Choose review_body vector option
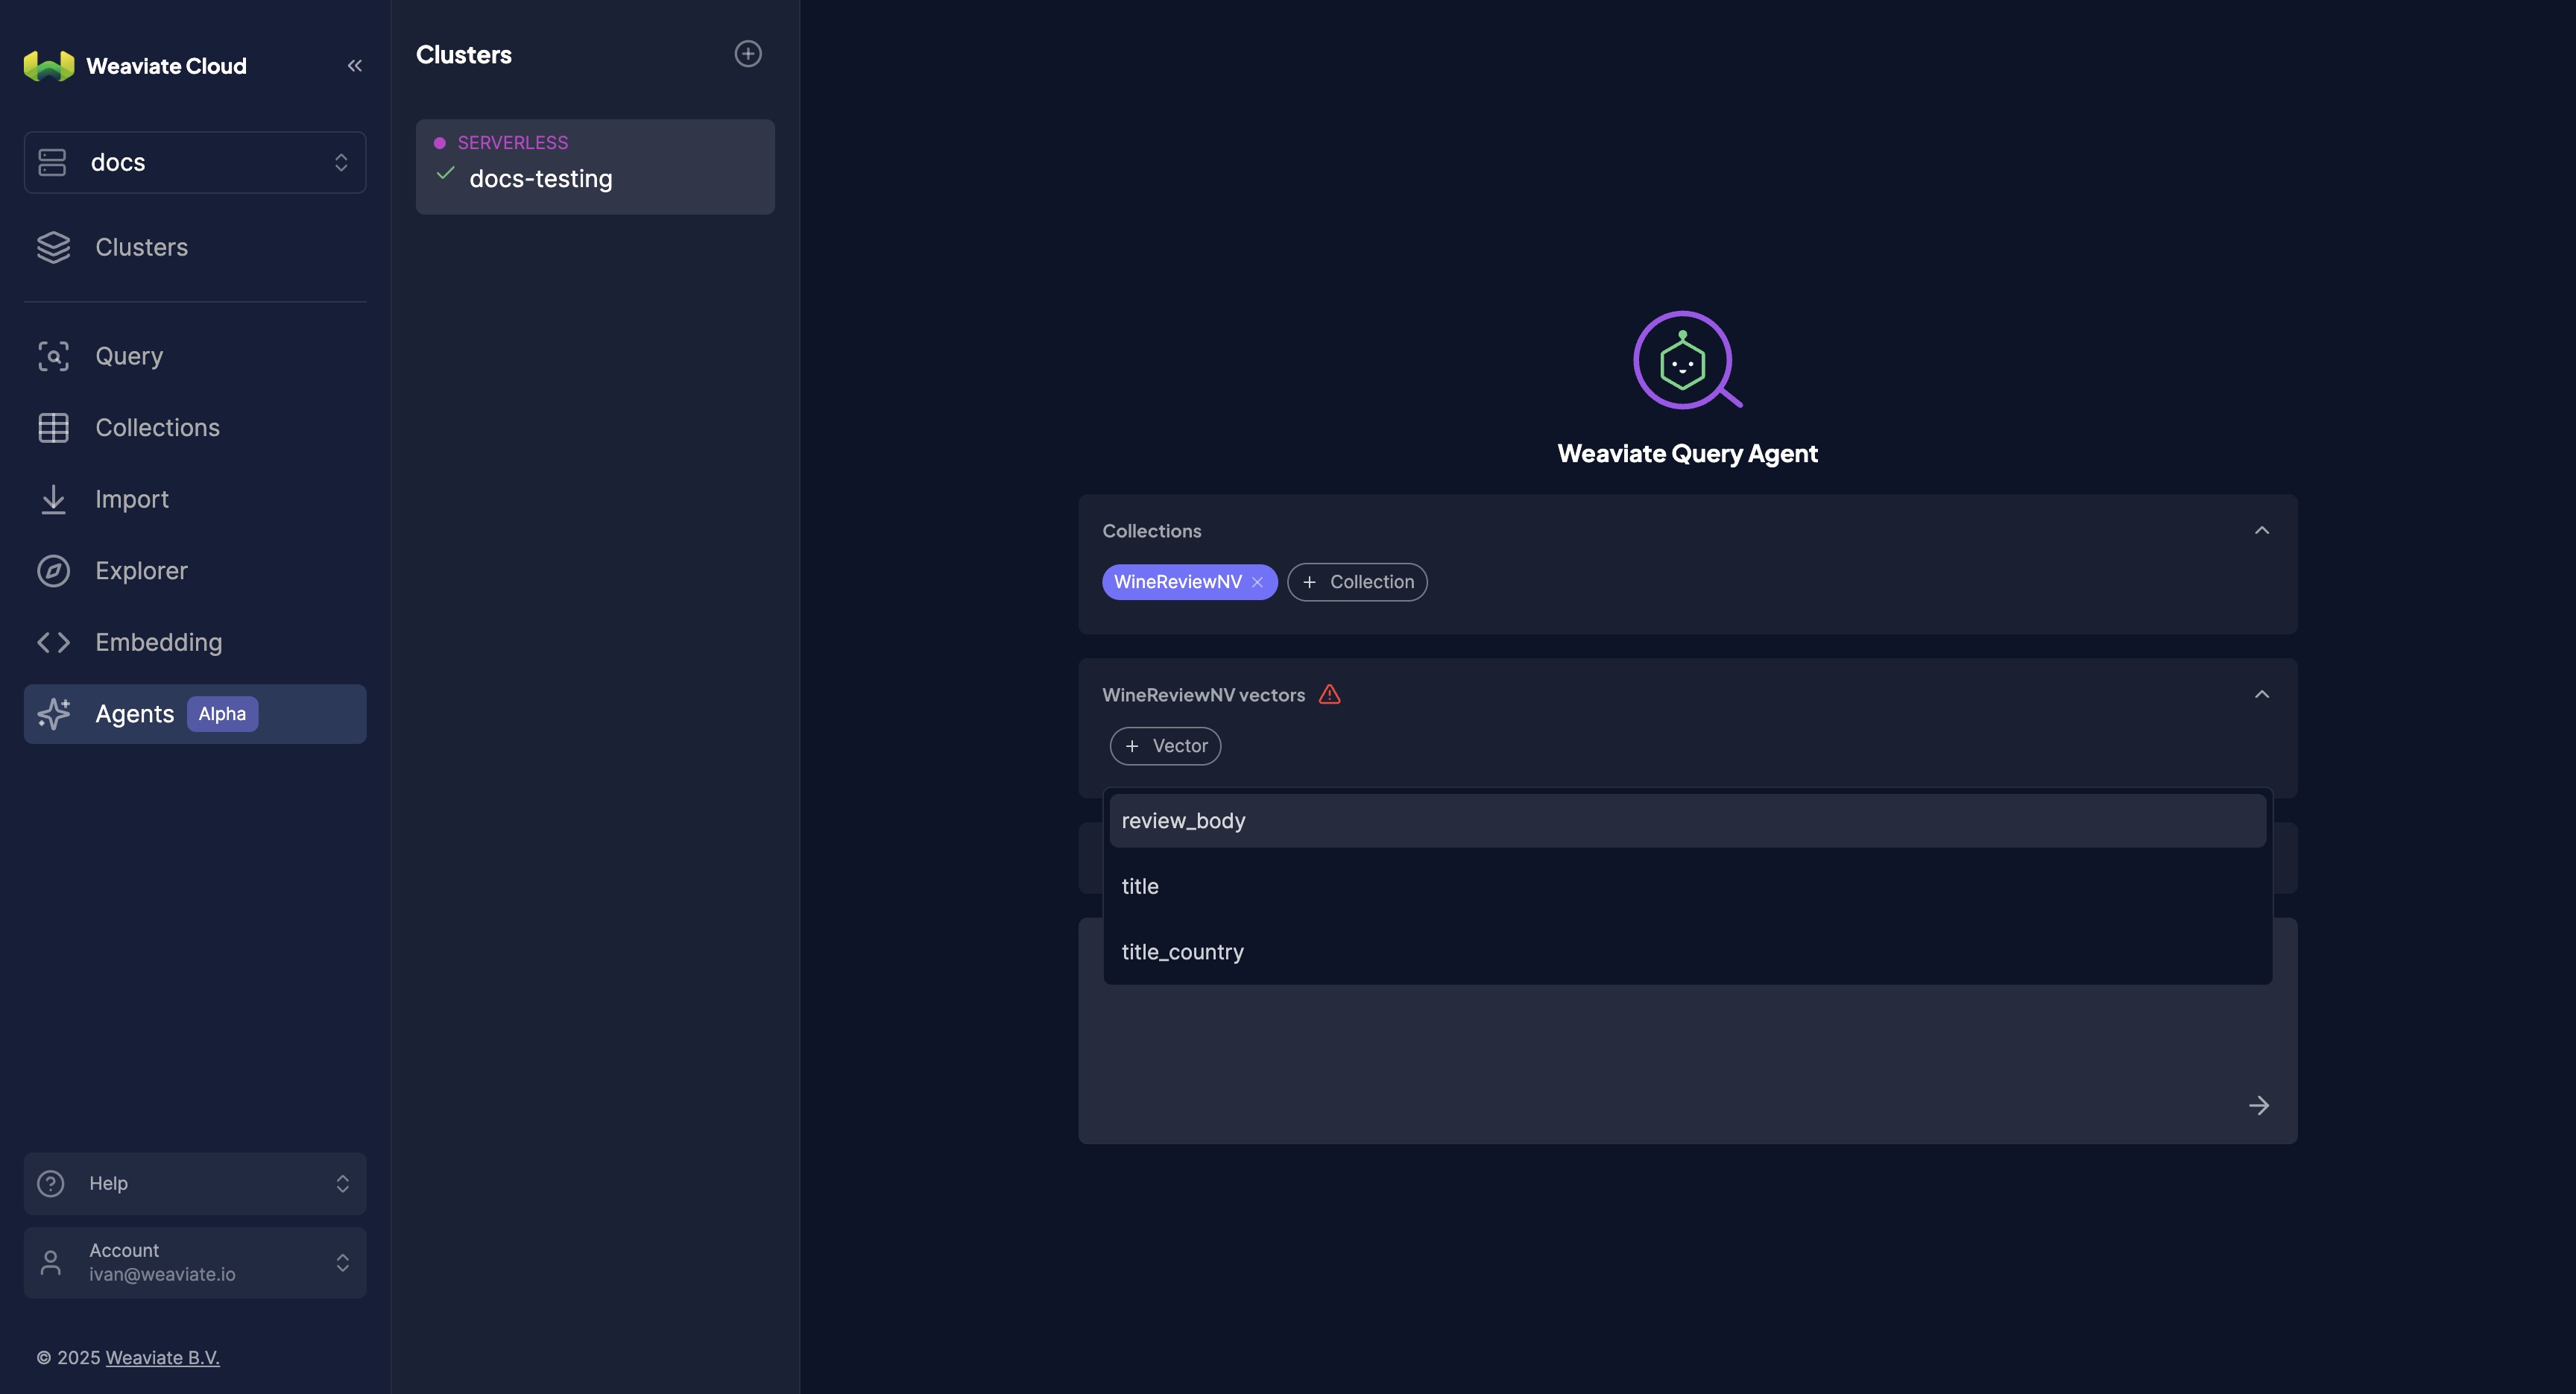 [1687, 821]
